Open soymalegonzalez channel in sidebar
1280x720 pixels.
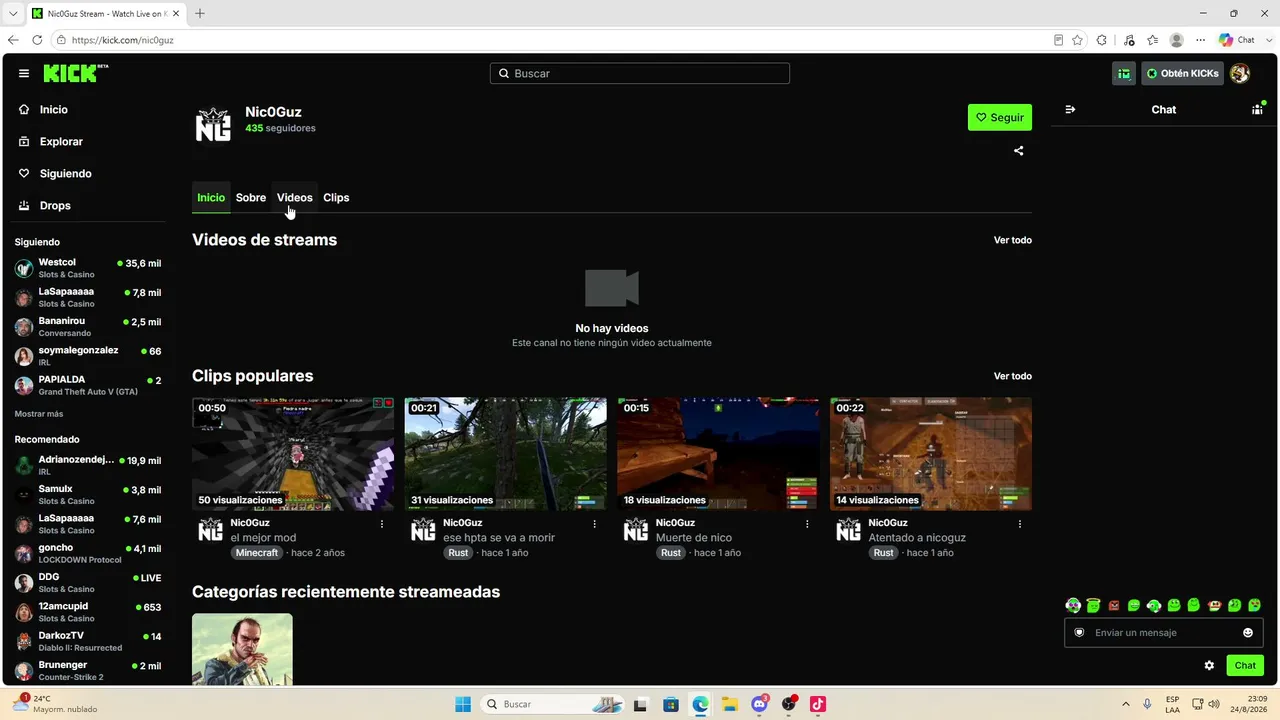[x=88, y=356]
